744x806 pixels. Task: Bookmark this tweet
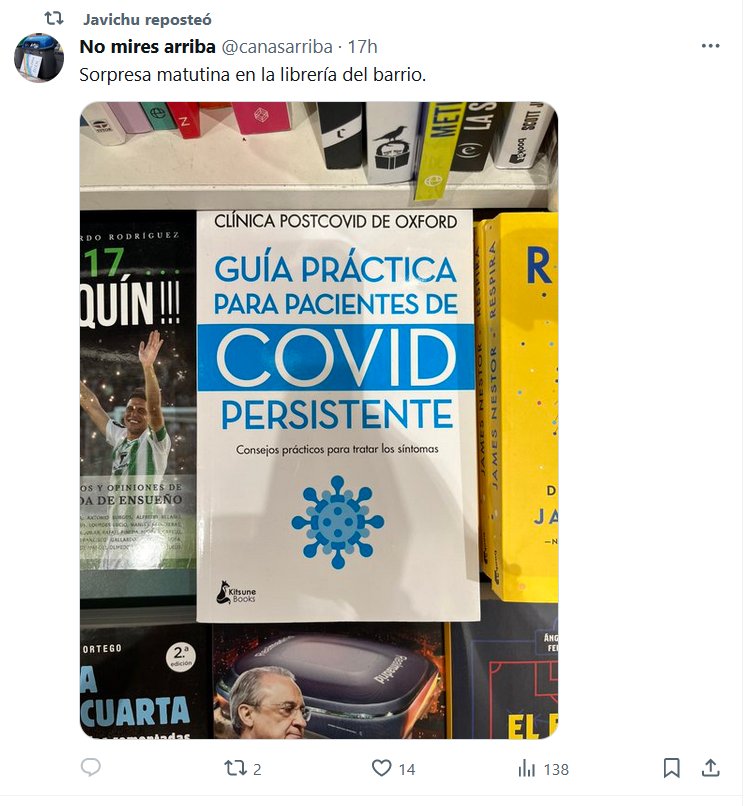click(671, 768)
